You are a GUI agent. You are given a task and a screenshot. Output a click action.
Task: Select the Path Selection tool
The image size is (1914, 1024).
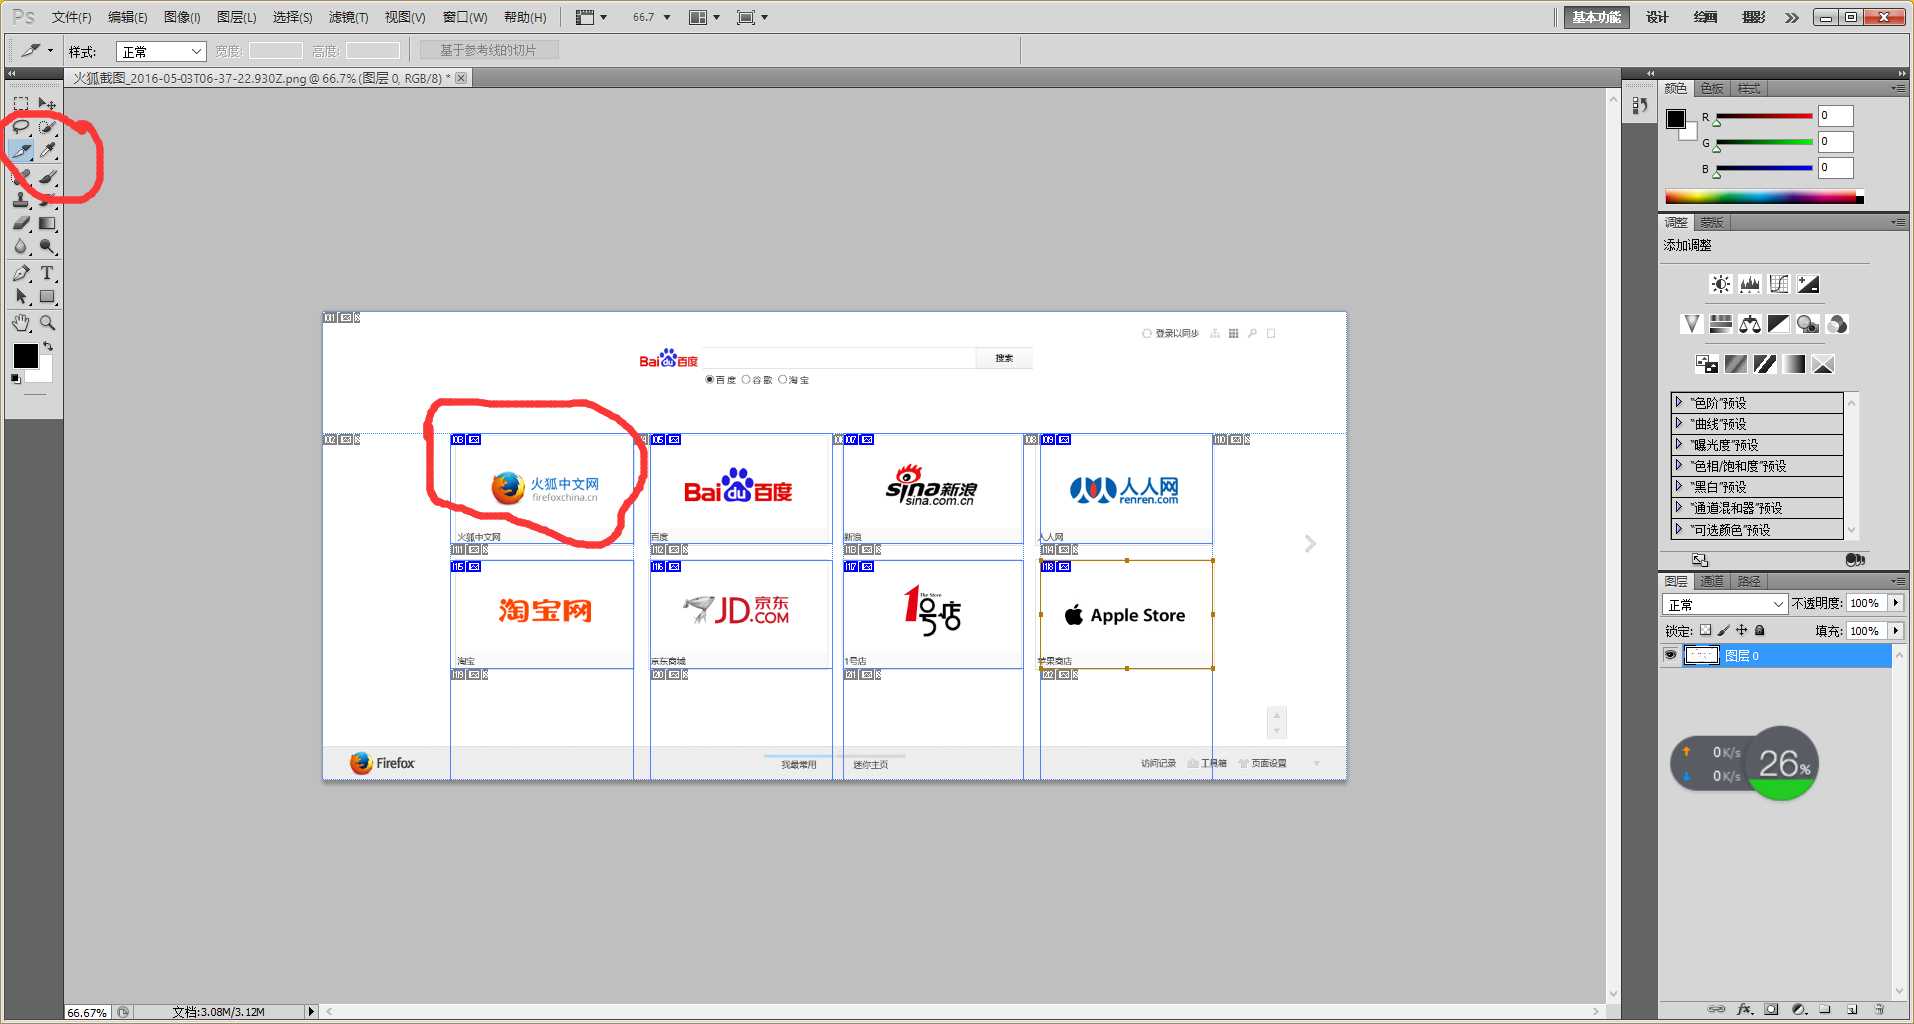coord(21,297)
